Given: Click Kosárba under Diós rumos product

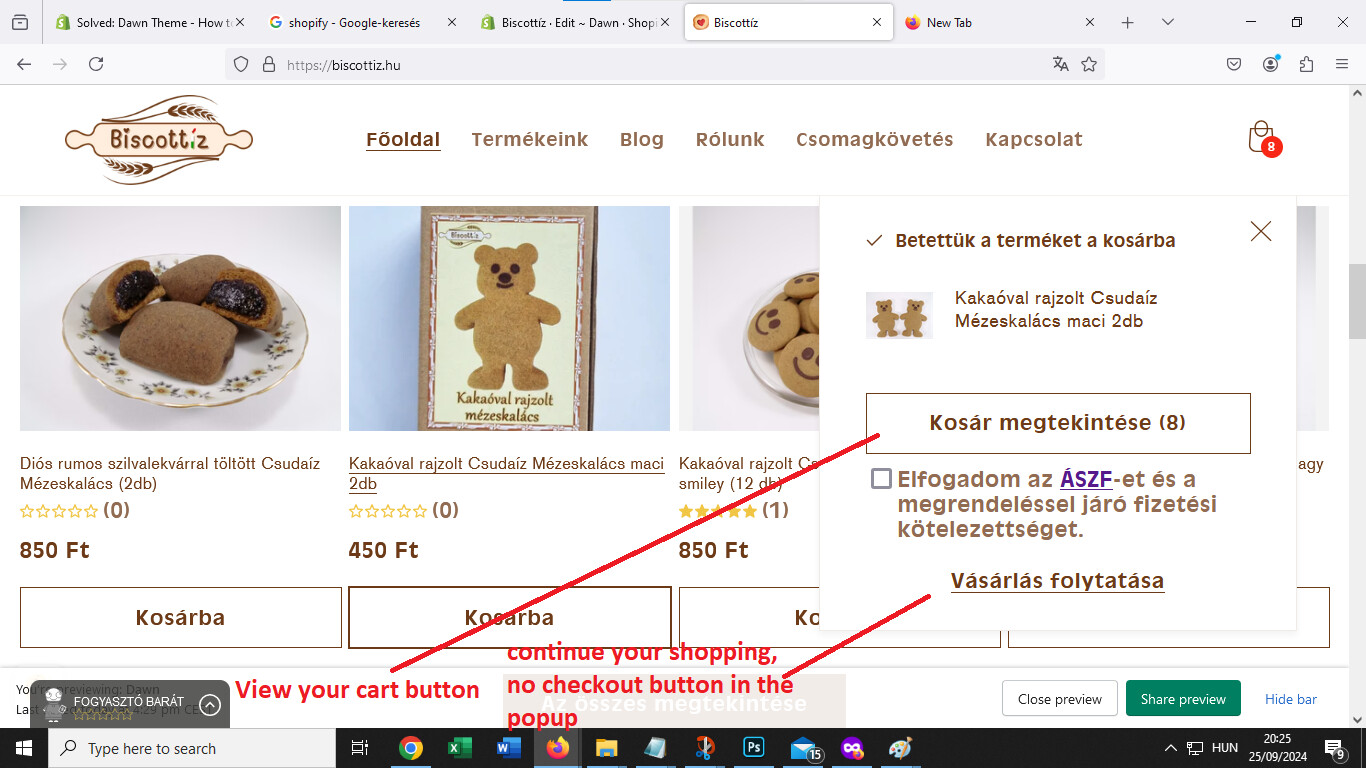Looking at the screenshot, I should coord(181,617).
